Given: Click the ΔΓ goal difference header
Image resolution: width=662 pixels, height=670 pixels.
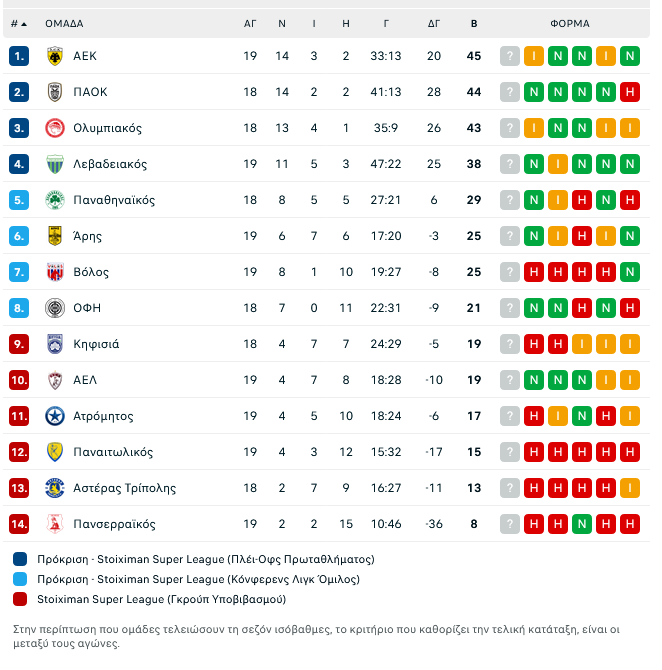Looking at the screenshot, I should [434, 23].
